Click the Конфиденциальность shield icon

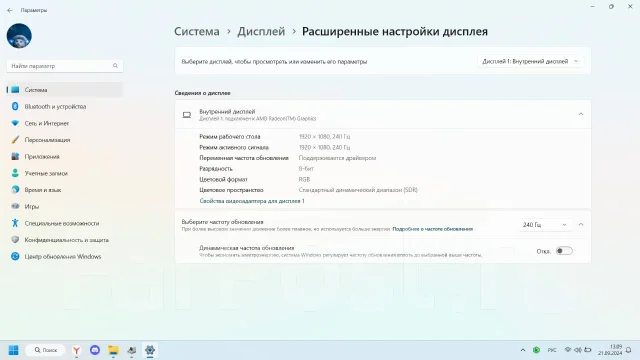coord(16,240)
